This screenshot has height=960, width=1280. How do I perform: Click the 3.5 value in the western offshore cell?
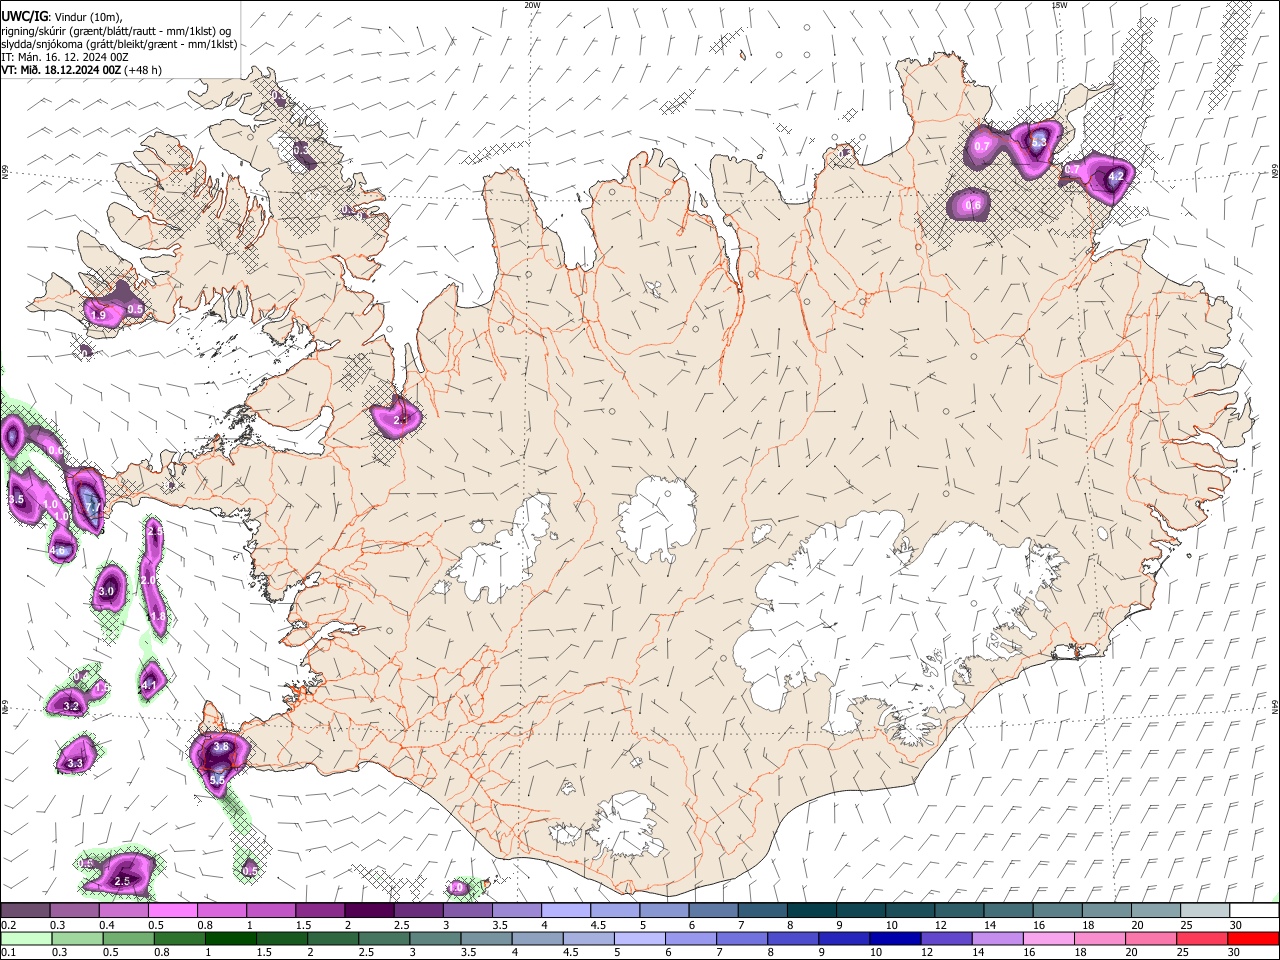point(16,500)
